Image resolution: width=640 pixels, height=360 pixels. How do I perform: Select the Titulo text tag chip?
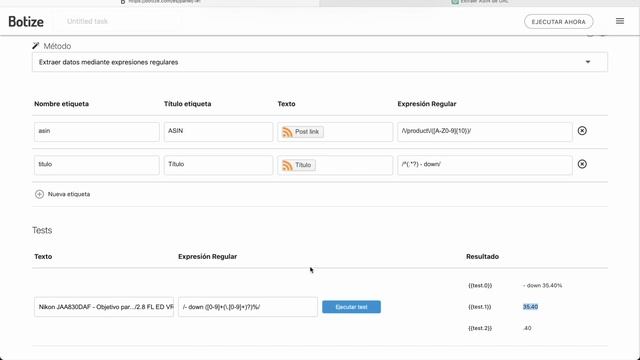point(298,165)
